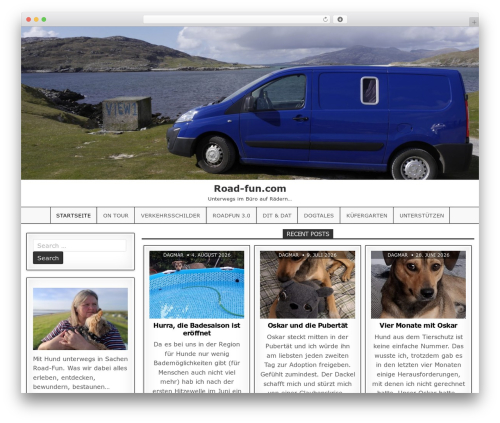
Task: Open Dit & Dat menu entry
Action: click(277, 216)
